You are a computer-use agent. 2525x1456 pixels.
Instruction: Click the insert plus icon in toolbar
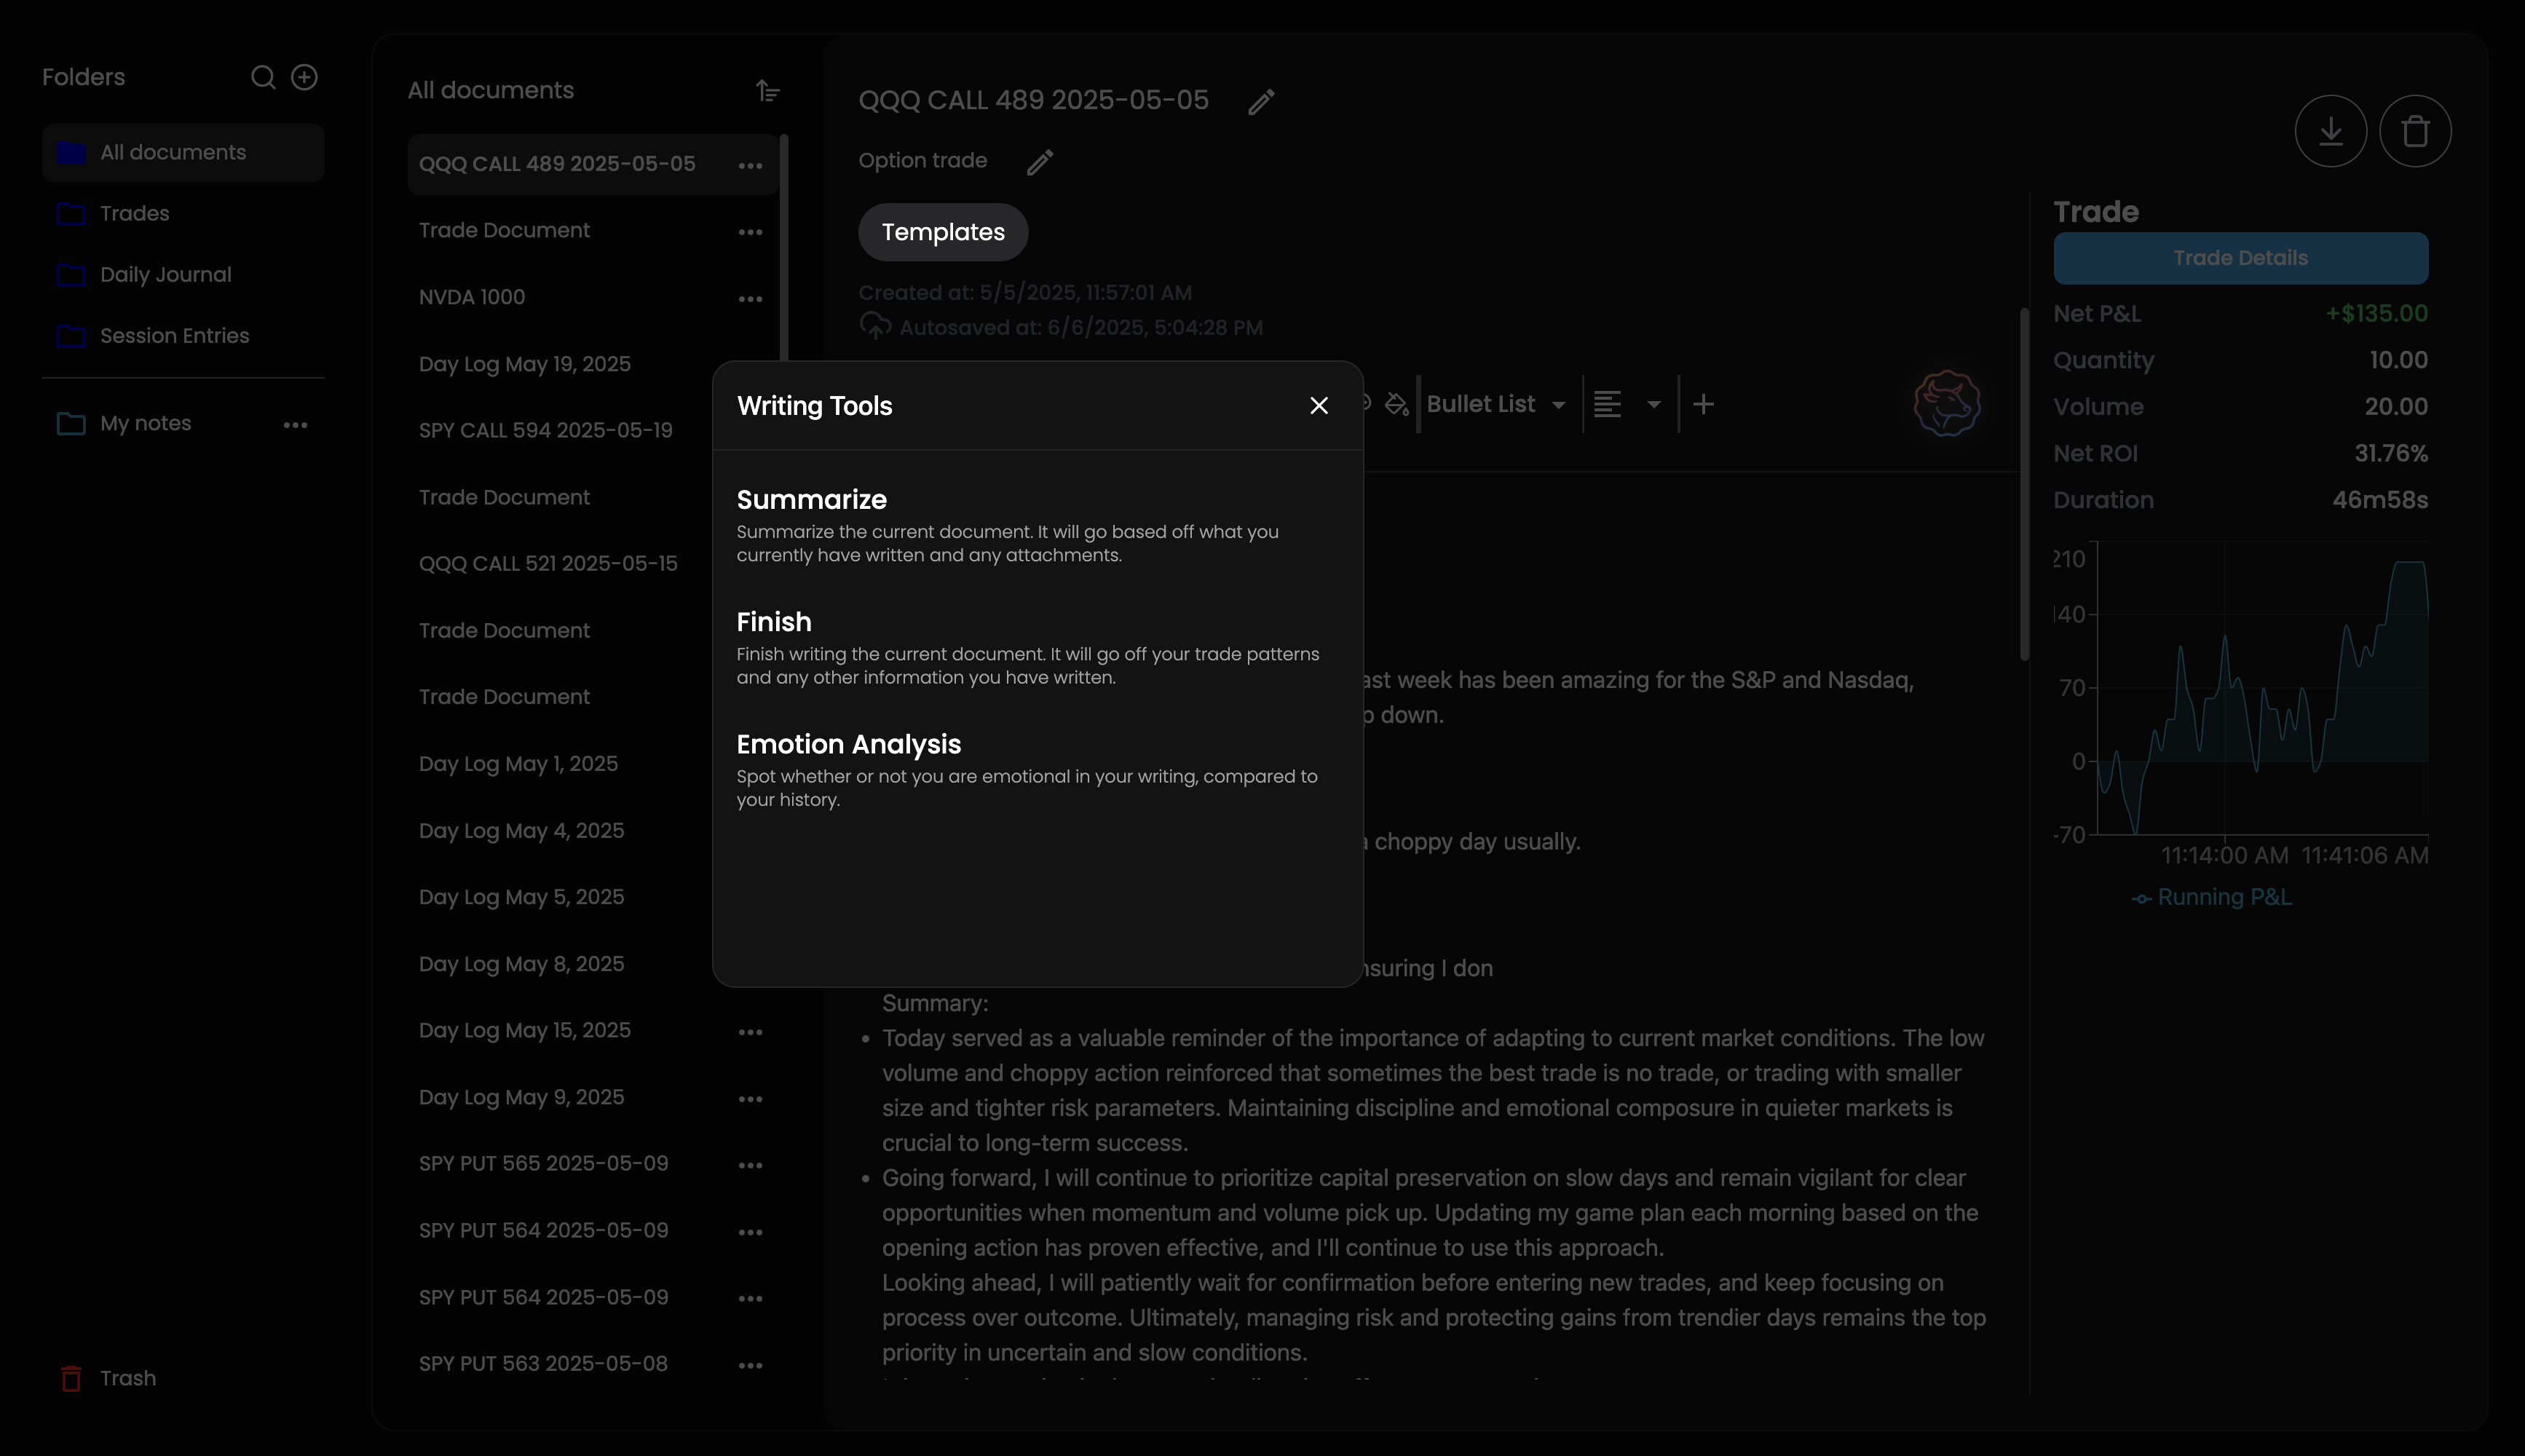tap(1703, 403)
